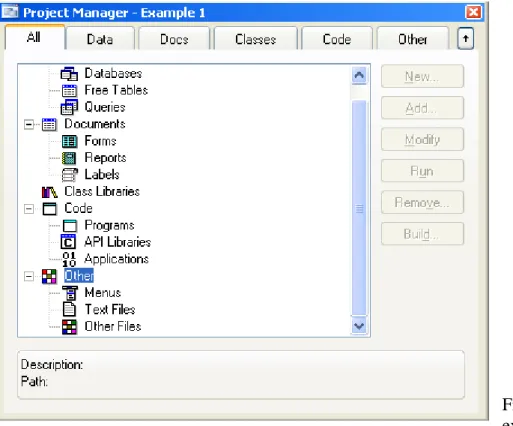Collapse the Documents node
Screen dimensions: 513x426
[x=29, y=124]
